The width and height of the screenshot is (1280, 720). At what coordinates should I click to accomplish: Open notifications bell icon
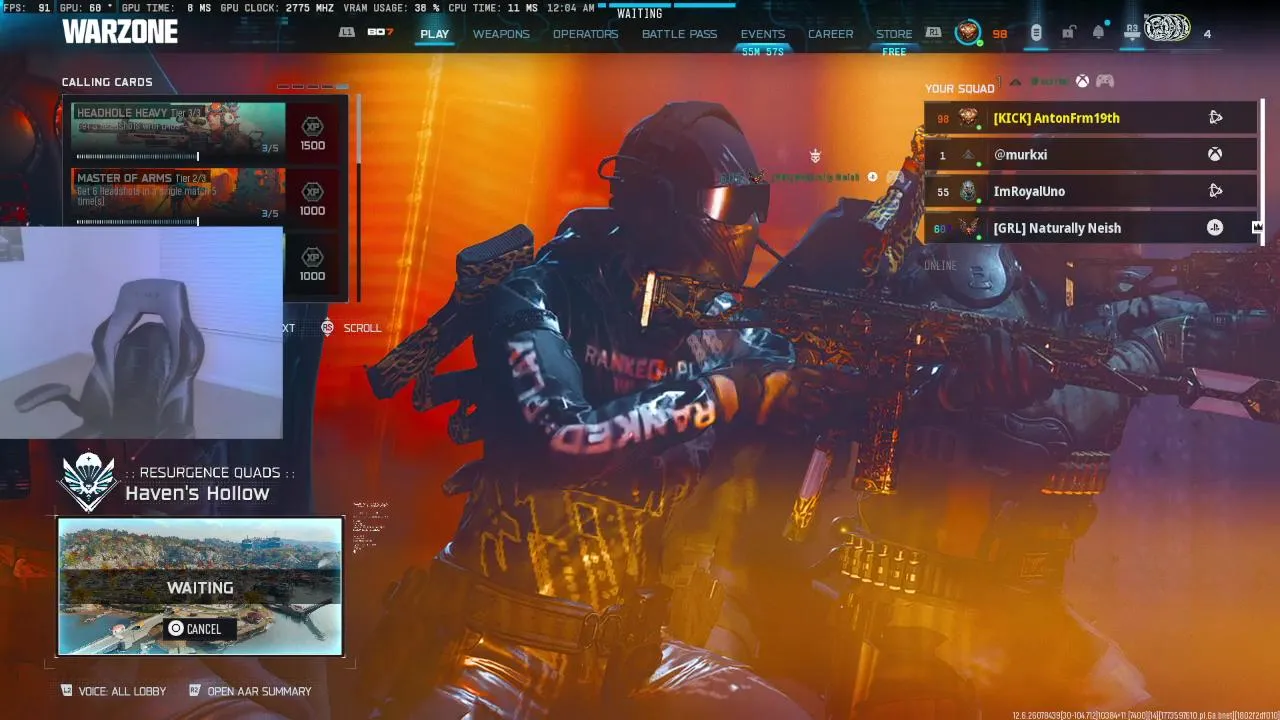(x=1098, y=33)
